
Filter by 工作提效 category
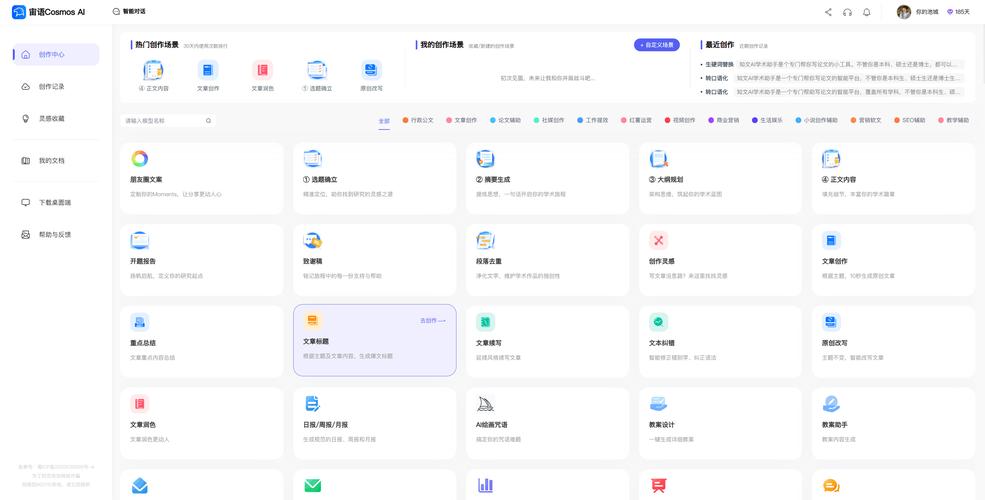point(592,120)
